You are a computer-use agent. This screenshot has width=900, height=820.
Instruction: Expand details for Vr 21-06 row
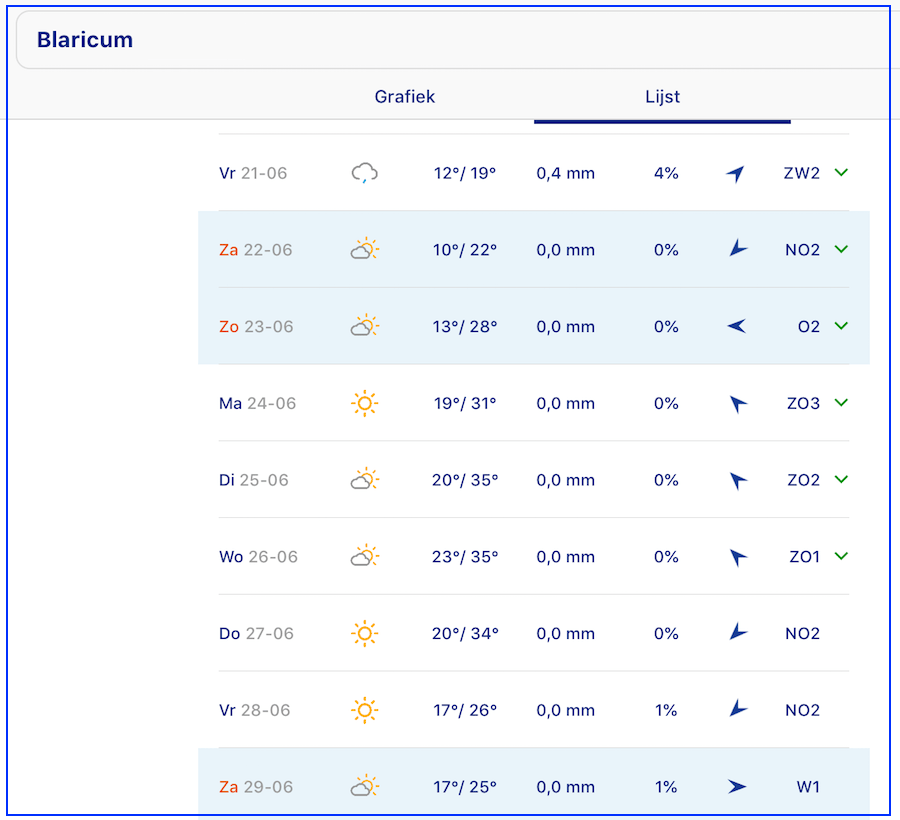pos(841,173)
